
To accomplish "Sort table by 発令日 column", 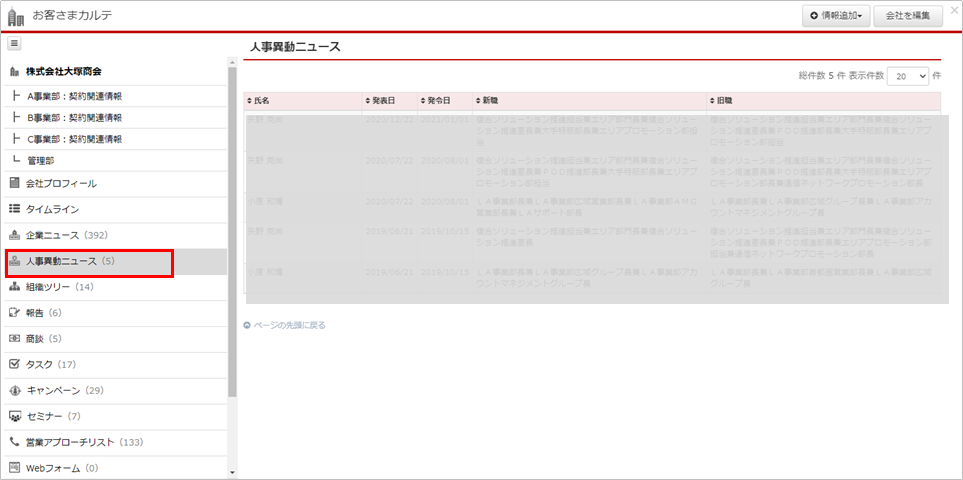I will tap(435, 101).
